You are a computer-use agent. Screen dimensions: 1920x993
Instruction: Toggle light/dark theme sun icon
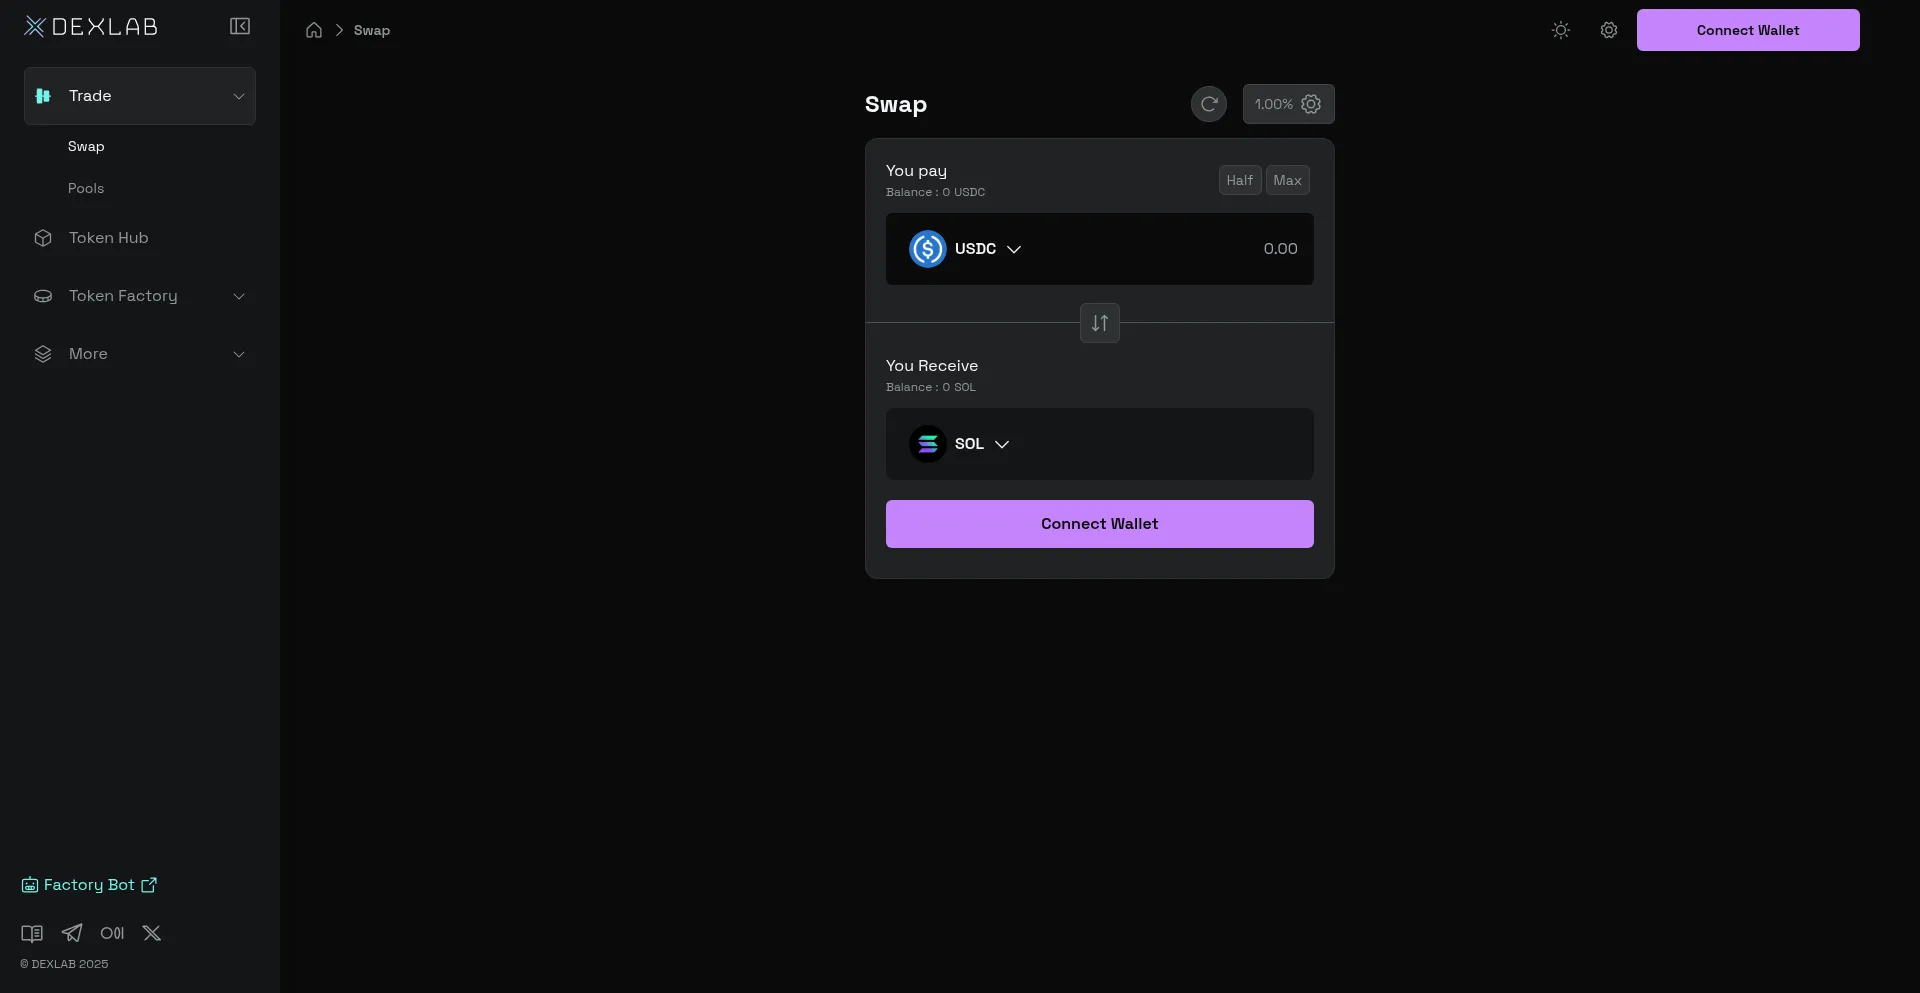[x=1560, y=30]
